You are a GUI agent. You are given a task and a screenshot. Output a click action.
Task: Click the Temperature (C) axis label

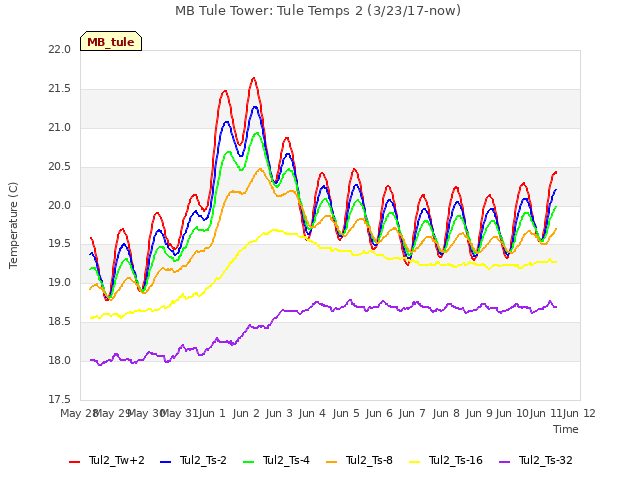[x=13, y=225]
